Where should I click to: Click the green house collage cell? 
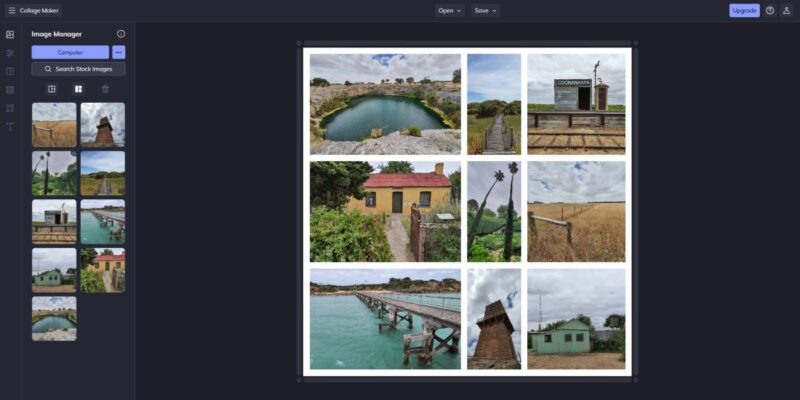pos(576,319)
